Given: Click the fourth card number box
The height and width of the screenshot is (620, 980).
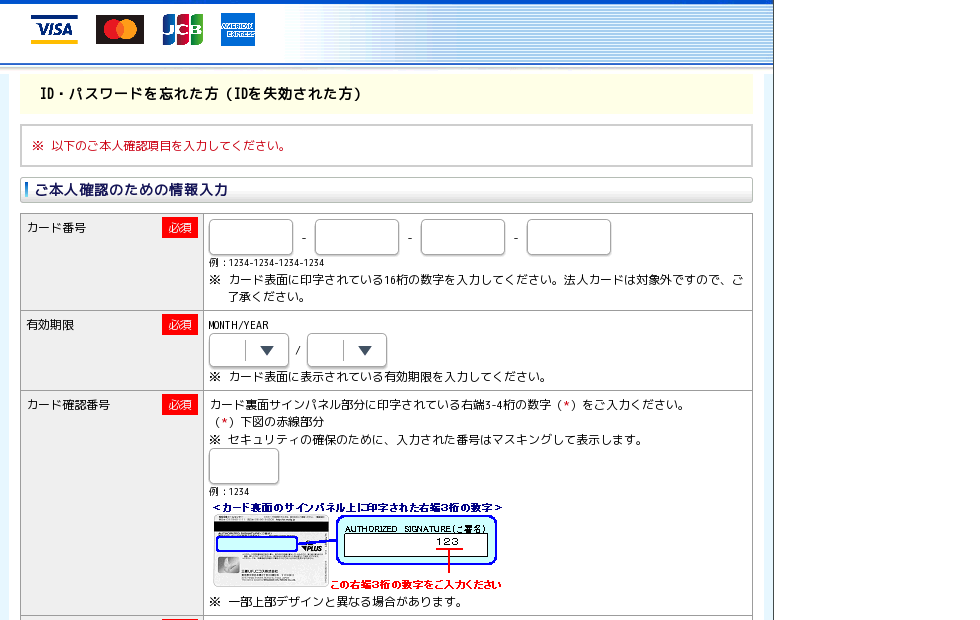Looking at the screenshot, I should 569,237.
